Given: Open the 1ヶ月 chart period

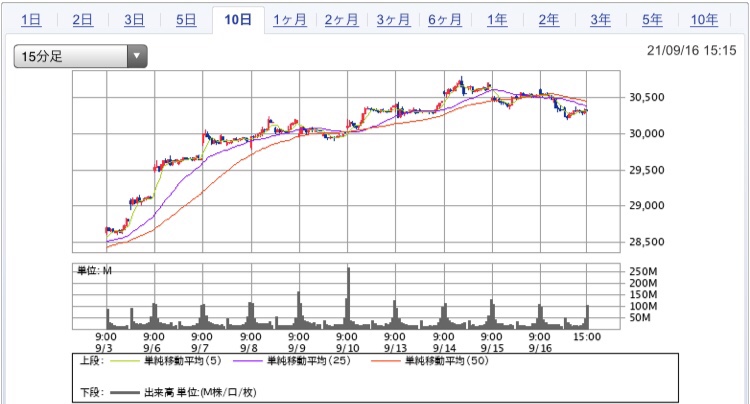Looking at the screenshot, I should click(x=290, y=20).
